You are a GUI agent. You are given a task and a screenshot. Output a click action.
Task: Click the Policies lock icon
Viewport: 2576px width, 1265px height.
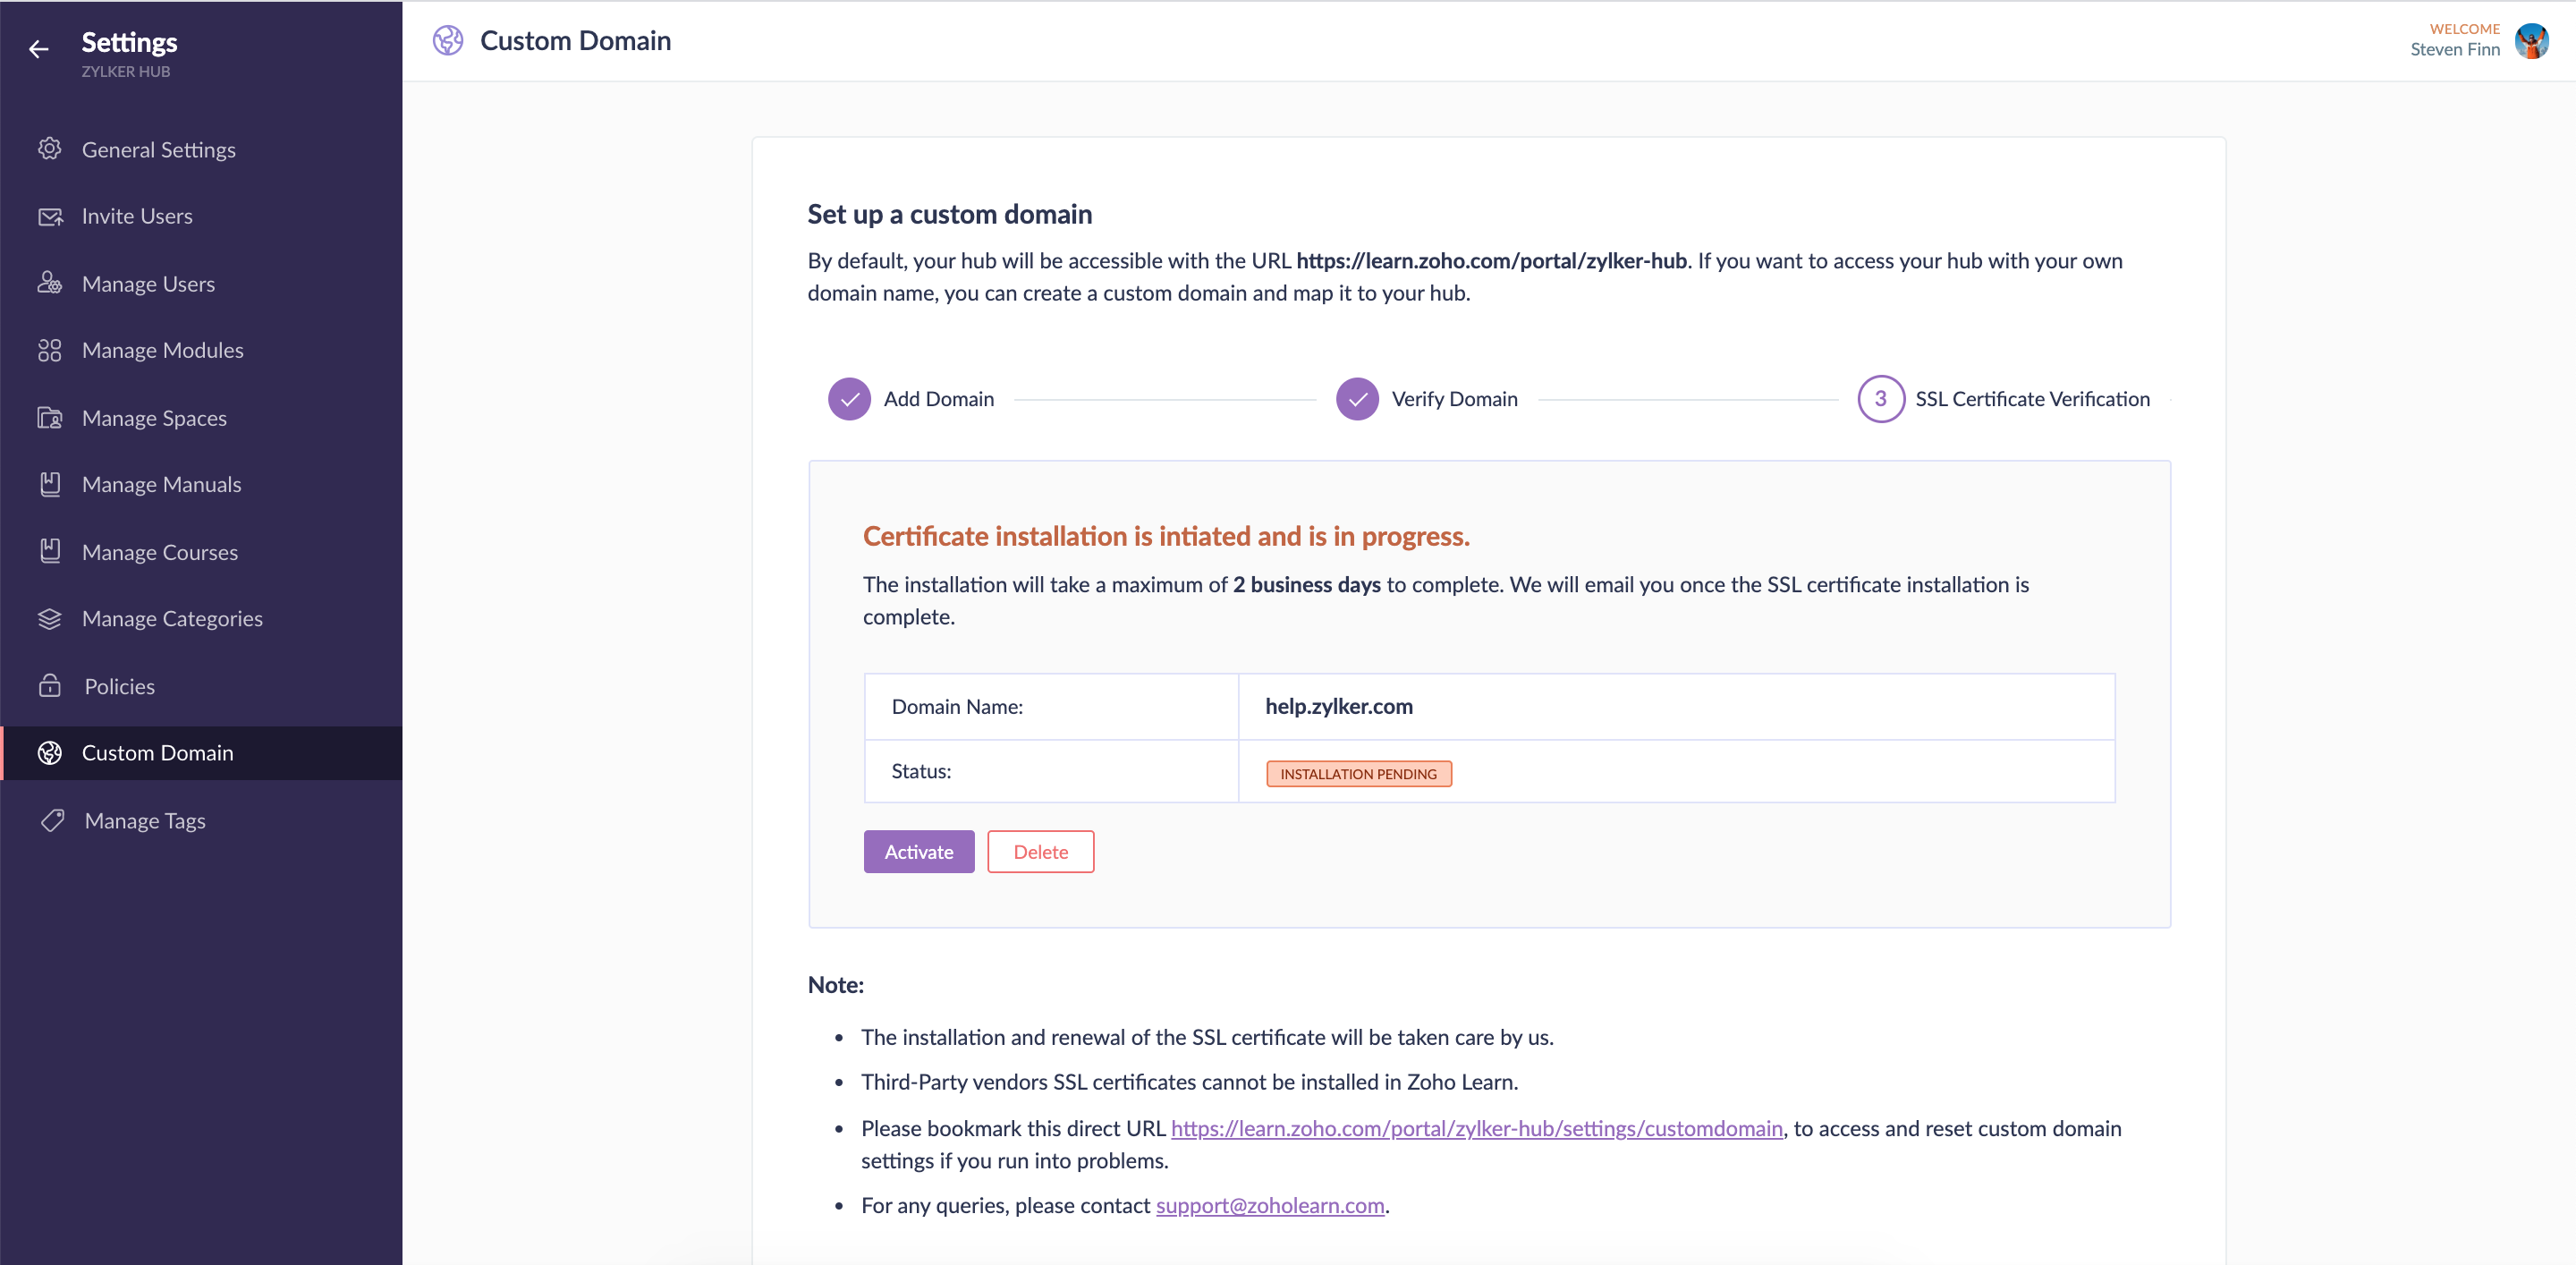click(x=50, y=686)
